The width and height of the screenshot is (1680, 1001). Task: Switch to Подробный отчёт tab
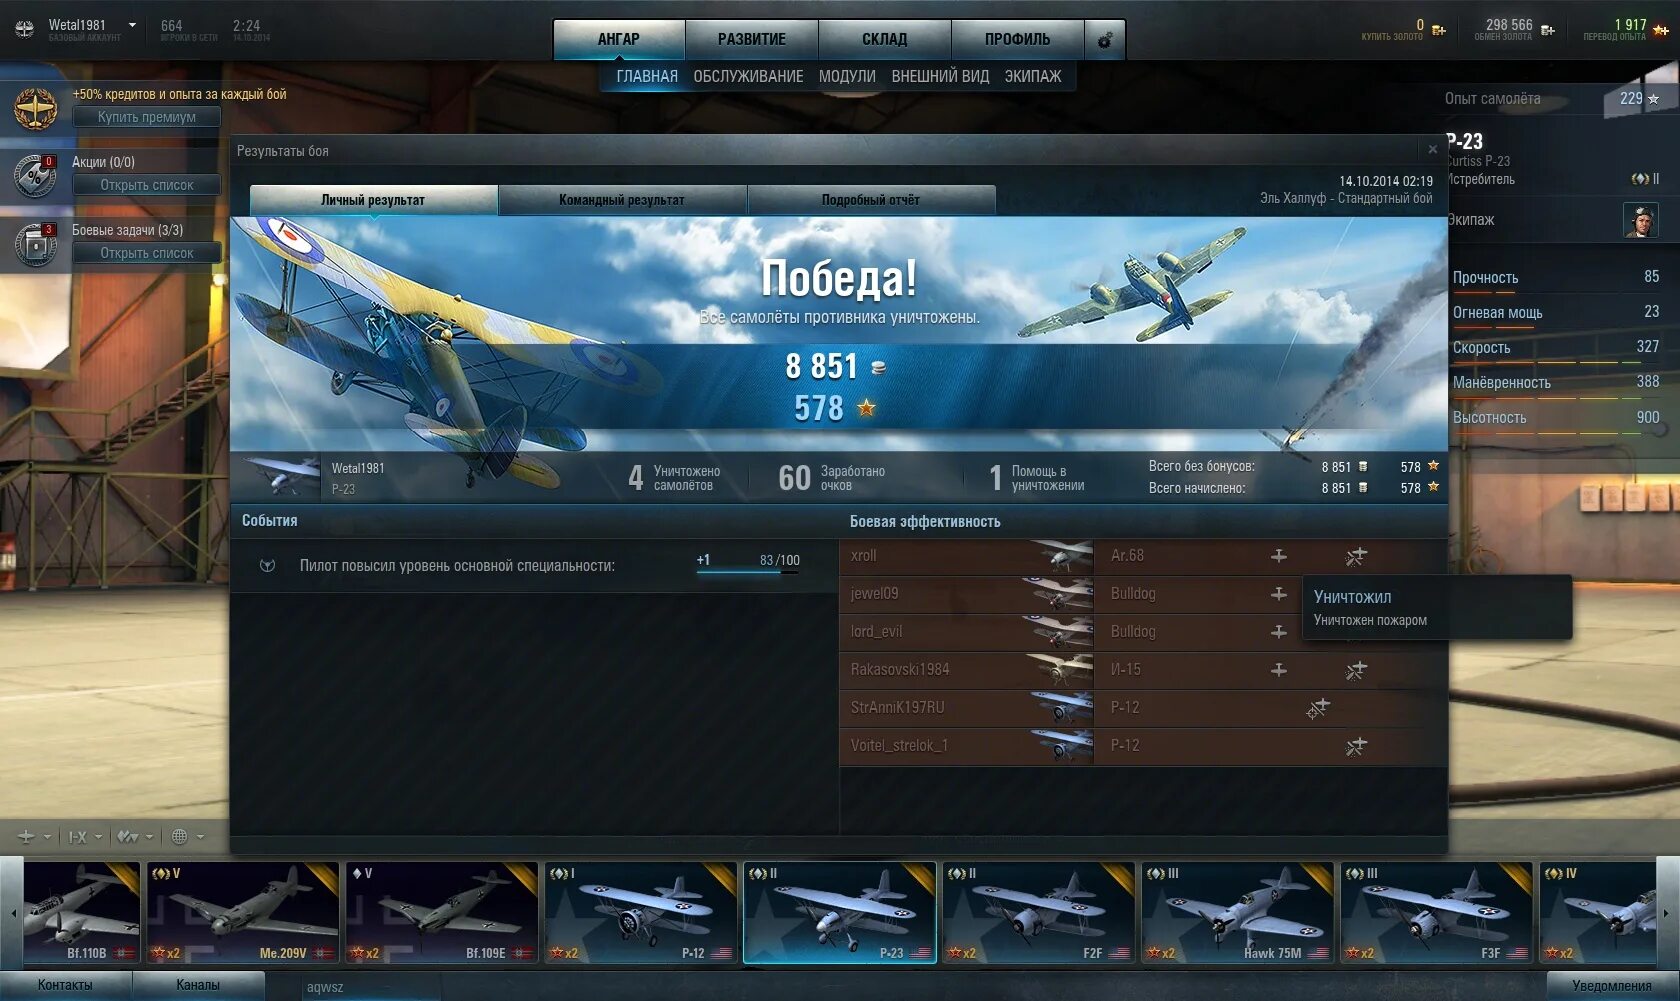point(871,200)
